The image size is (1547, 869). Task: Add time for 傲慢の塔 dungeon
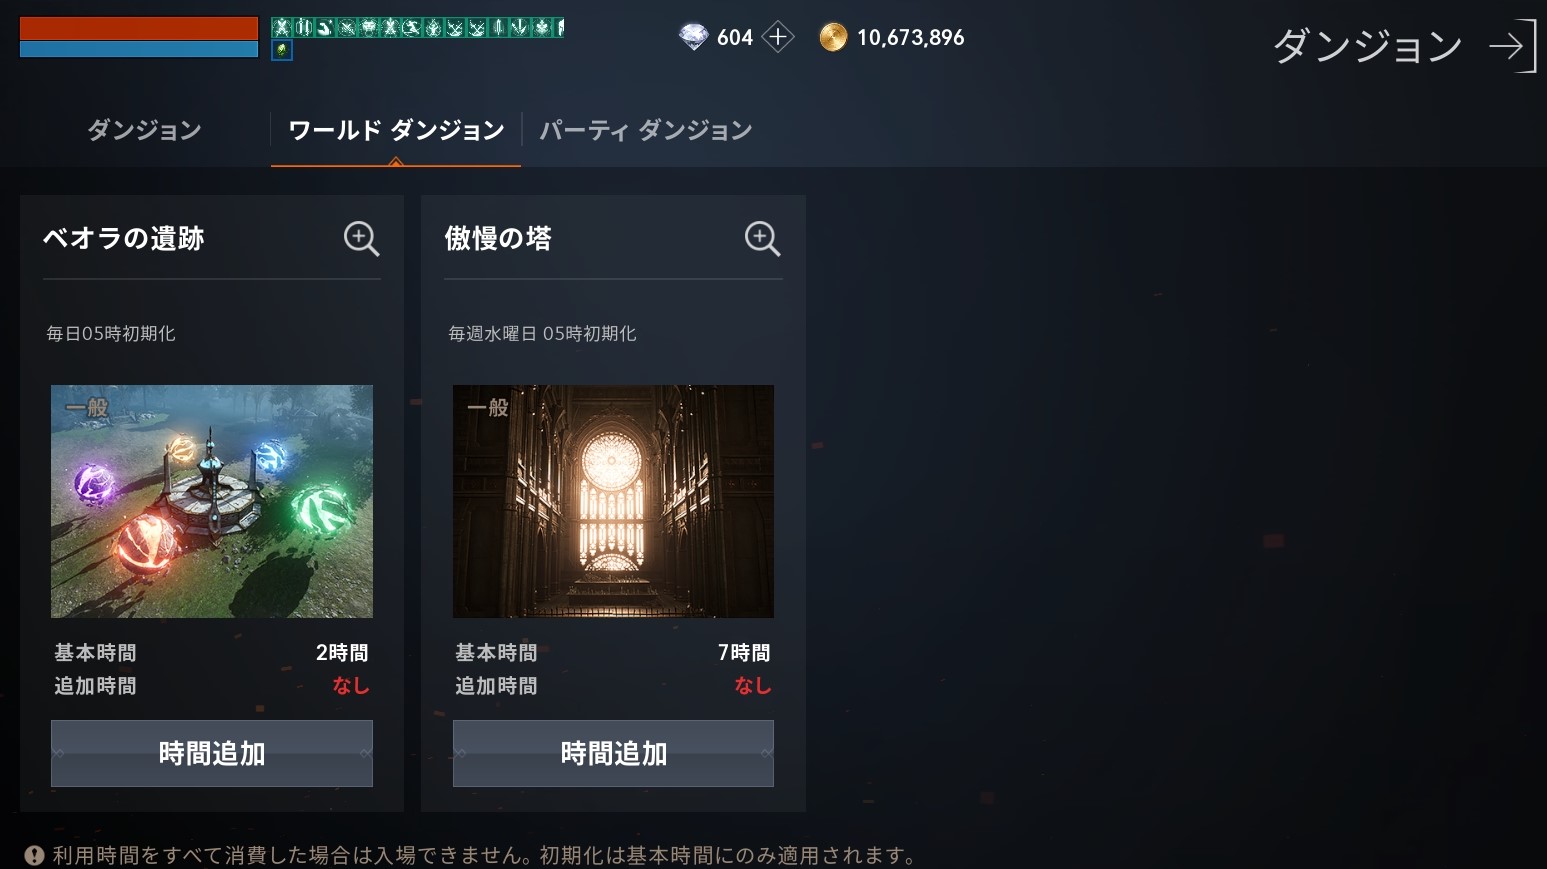613,753
